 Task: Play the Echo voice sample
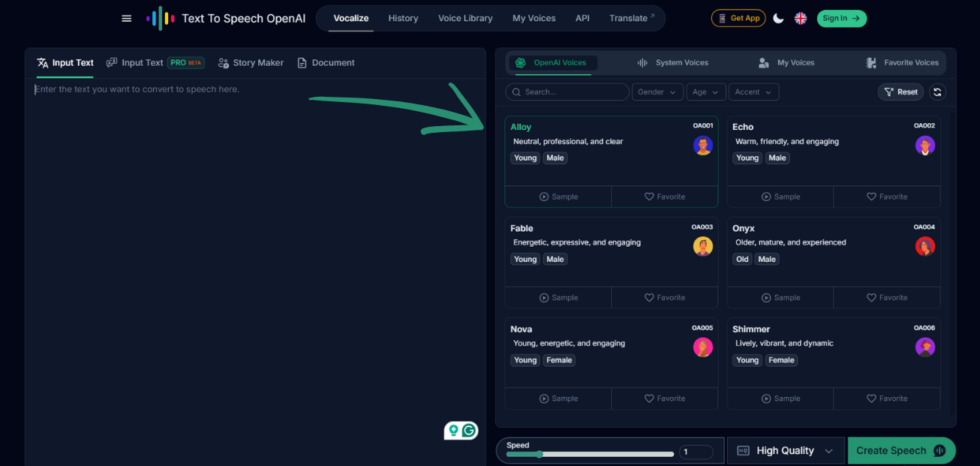(781, 197)
